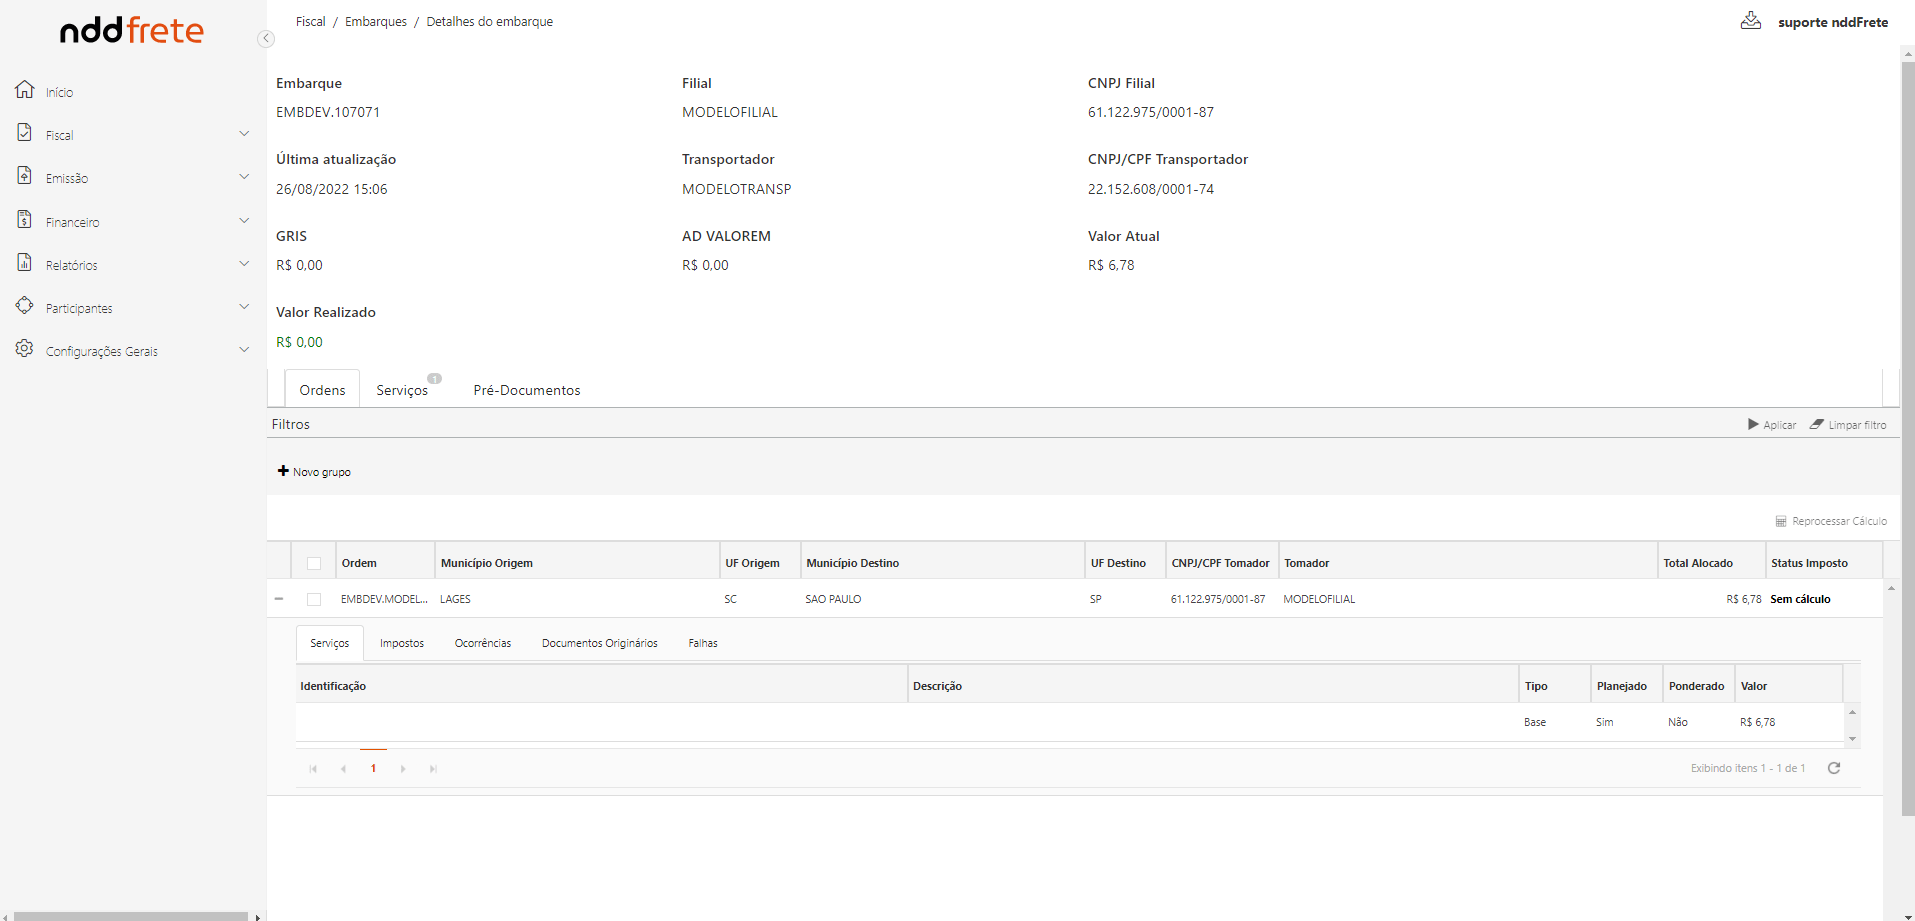Click Limpar filtro to clear filters

click(x=1848, y=425)
